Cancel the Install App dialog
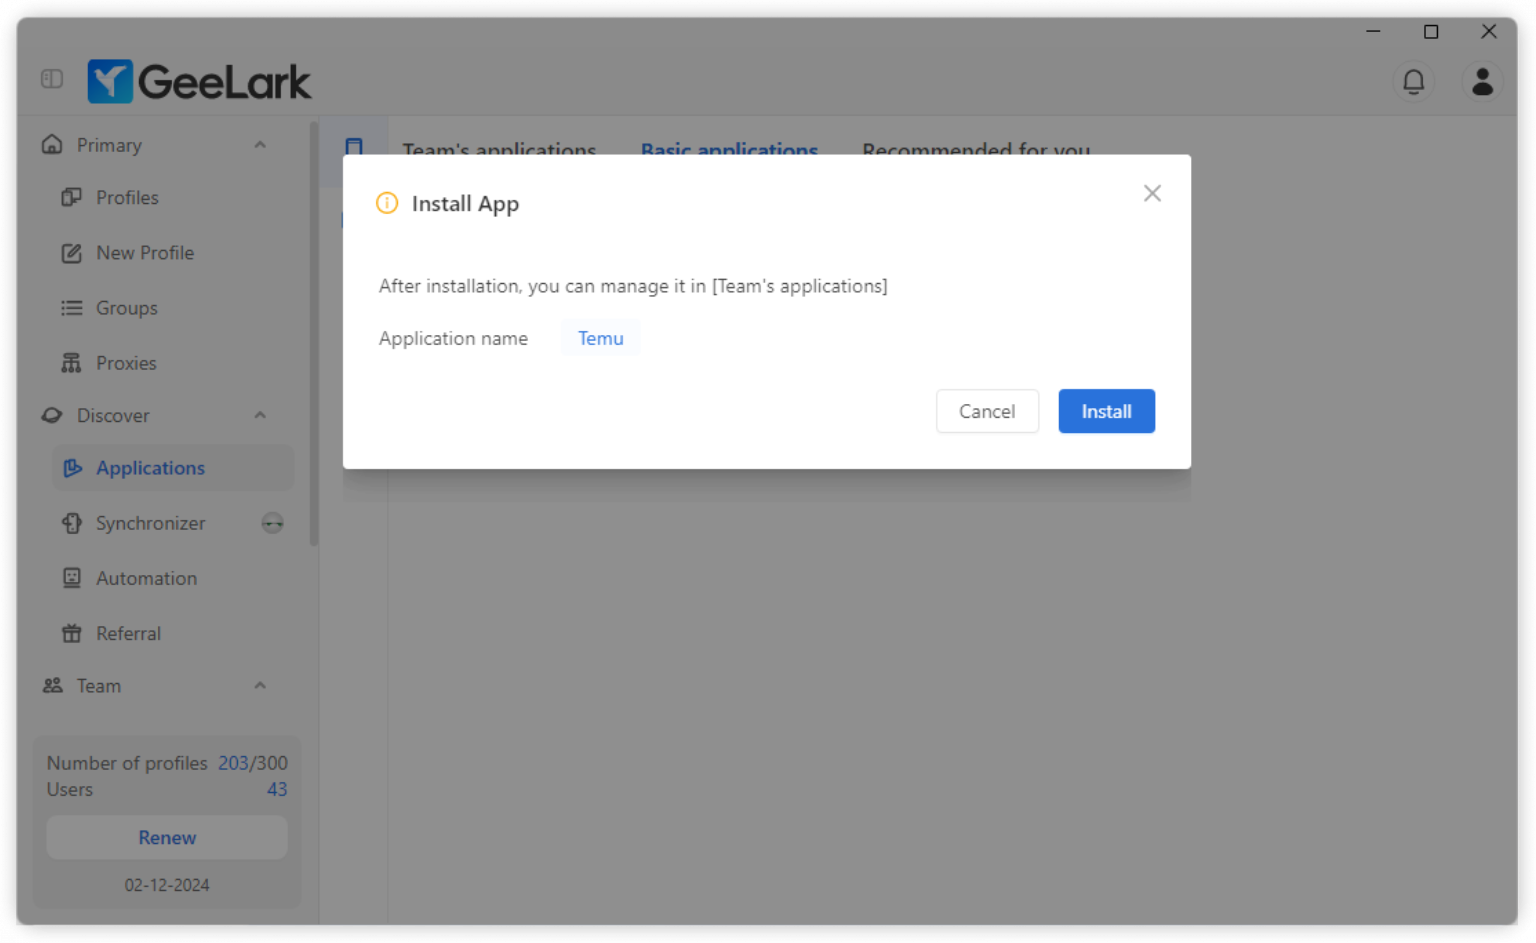Image resolution: width=1536 pixels, height=943 pixels. (x=987, y=411)
